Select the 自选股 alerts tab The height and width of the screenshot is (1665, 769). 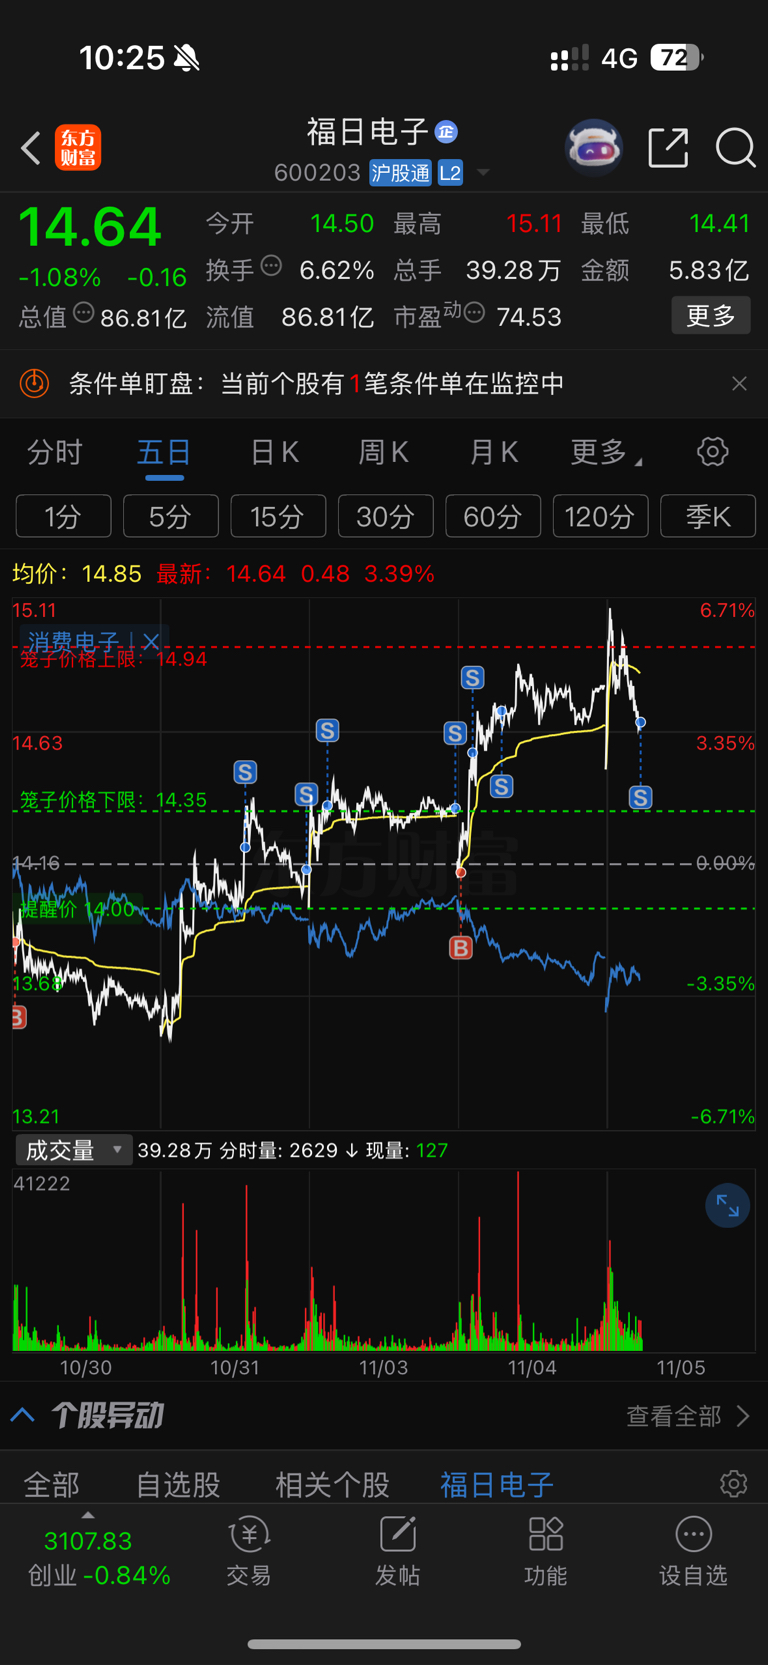point(178,1484)
